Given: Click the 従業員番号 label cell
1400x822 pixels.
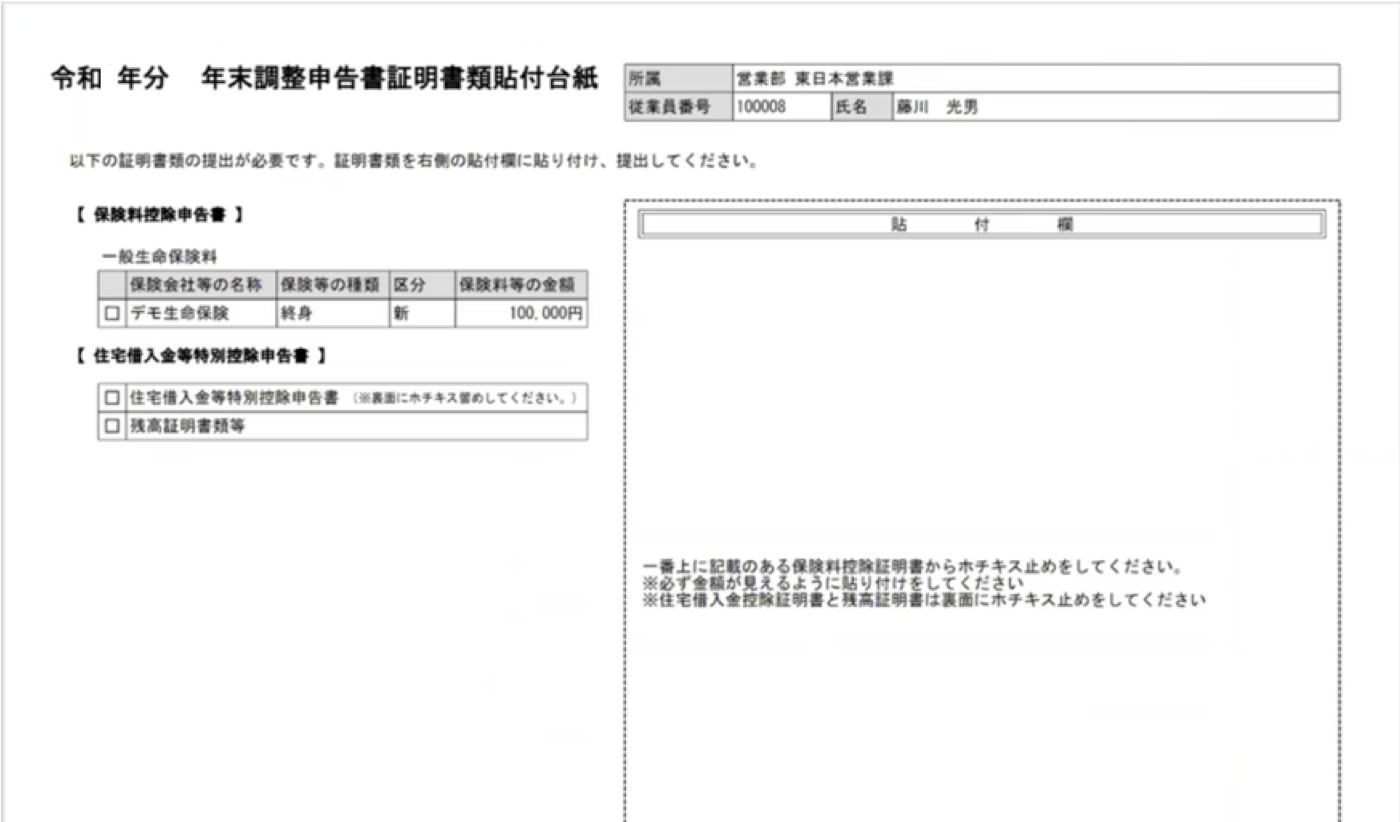Looking at the screenshot, I should coord(677,107).
